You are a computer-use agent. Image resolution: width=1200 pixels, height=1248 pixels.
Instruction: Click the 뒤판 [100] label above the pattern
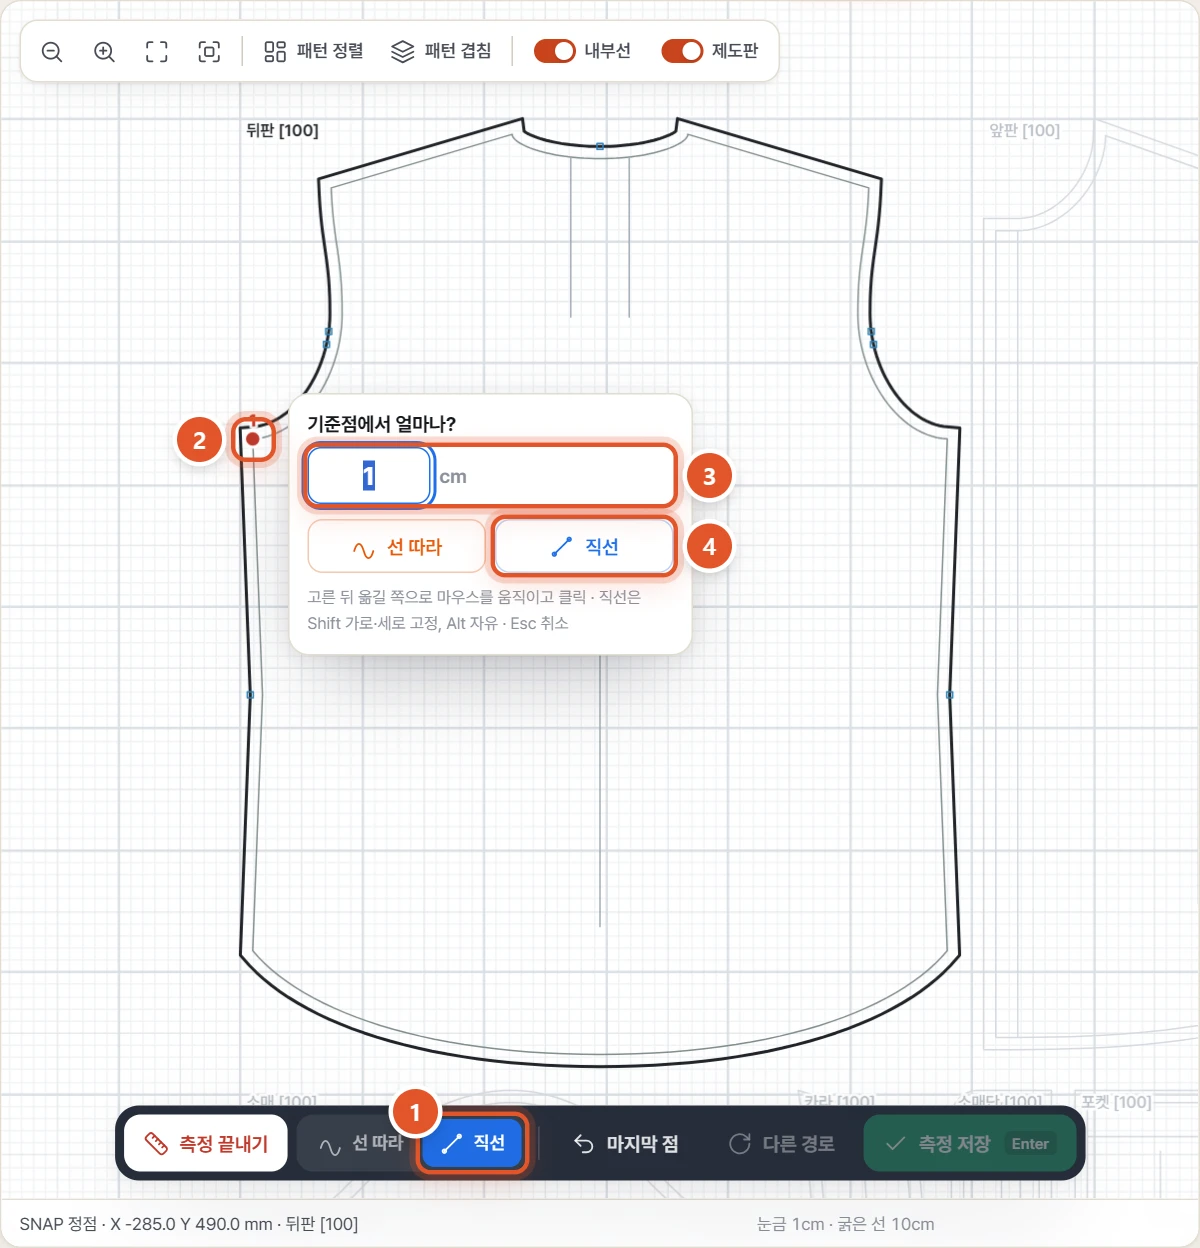[x=282, y=130]
